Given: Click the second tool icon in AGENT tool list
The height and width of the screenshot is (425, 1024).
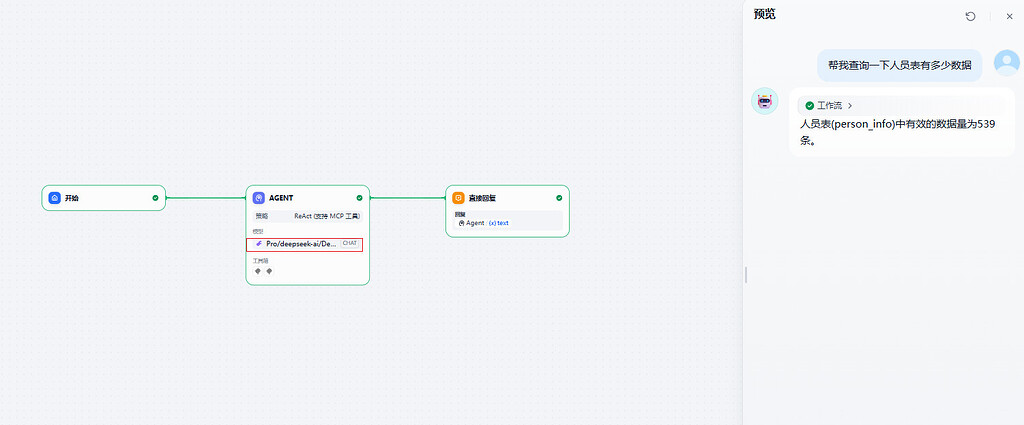Looking at the screenshot, I should click(269, 271).
